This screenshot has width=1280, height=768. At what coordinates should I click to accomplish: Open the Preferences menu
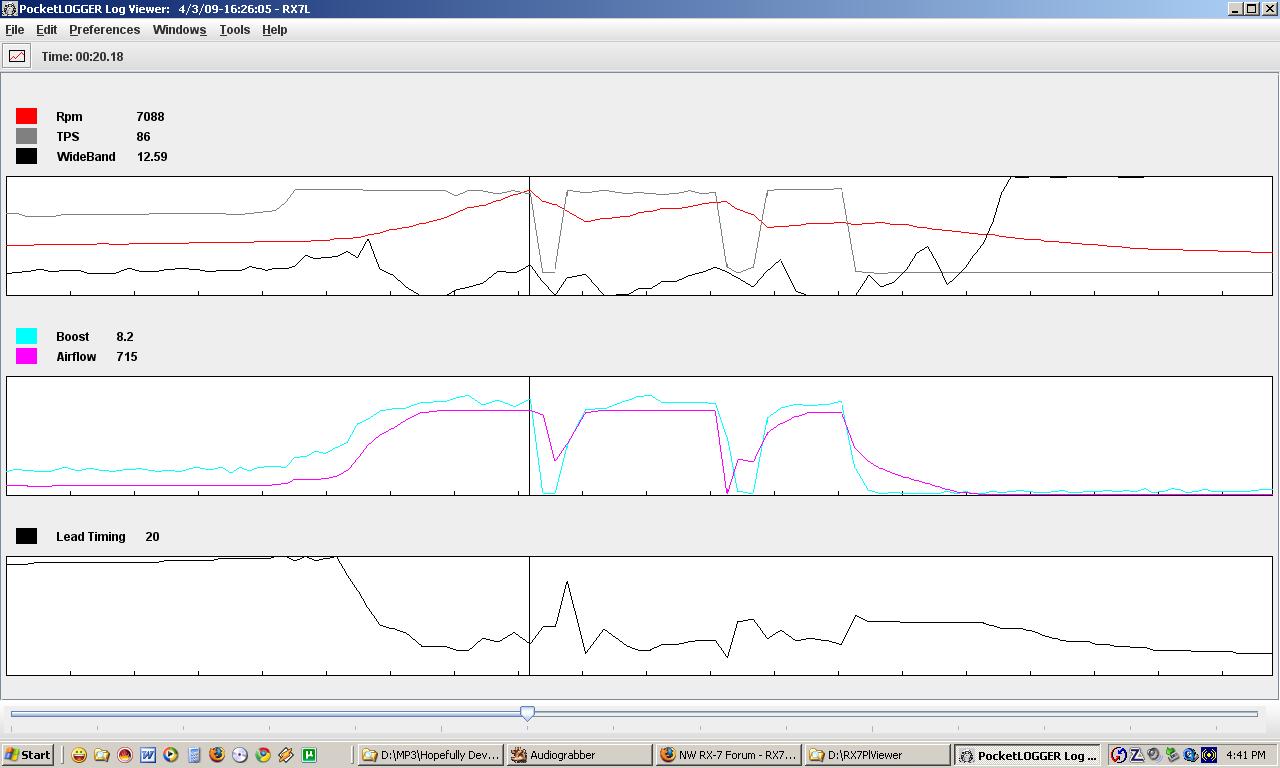tap(104, 30)
